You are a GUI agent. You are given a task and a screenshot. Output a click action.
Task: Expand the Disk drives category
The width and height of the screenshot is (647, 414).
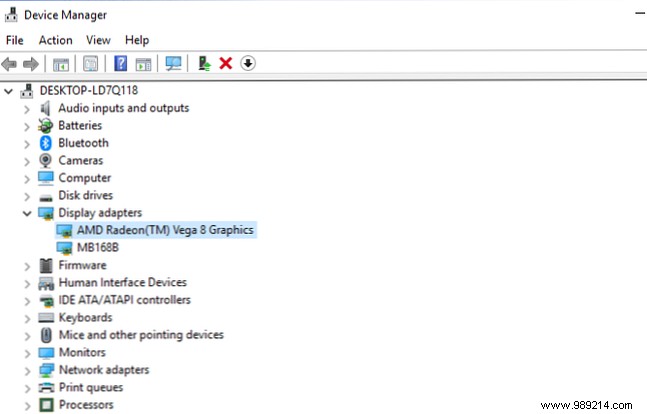pos(27,196)
